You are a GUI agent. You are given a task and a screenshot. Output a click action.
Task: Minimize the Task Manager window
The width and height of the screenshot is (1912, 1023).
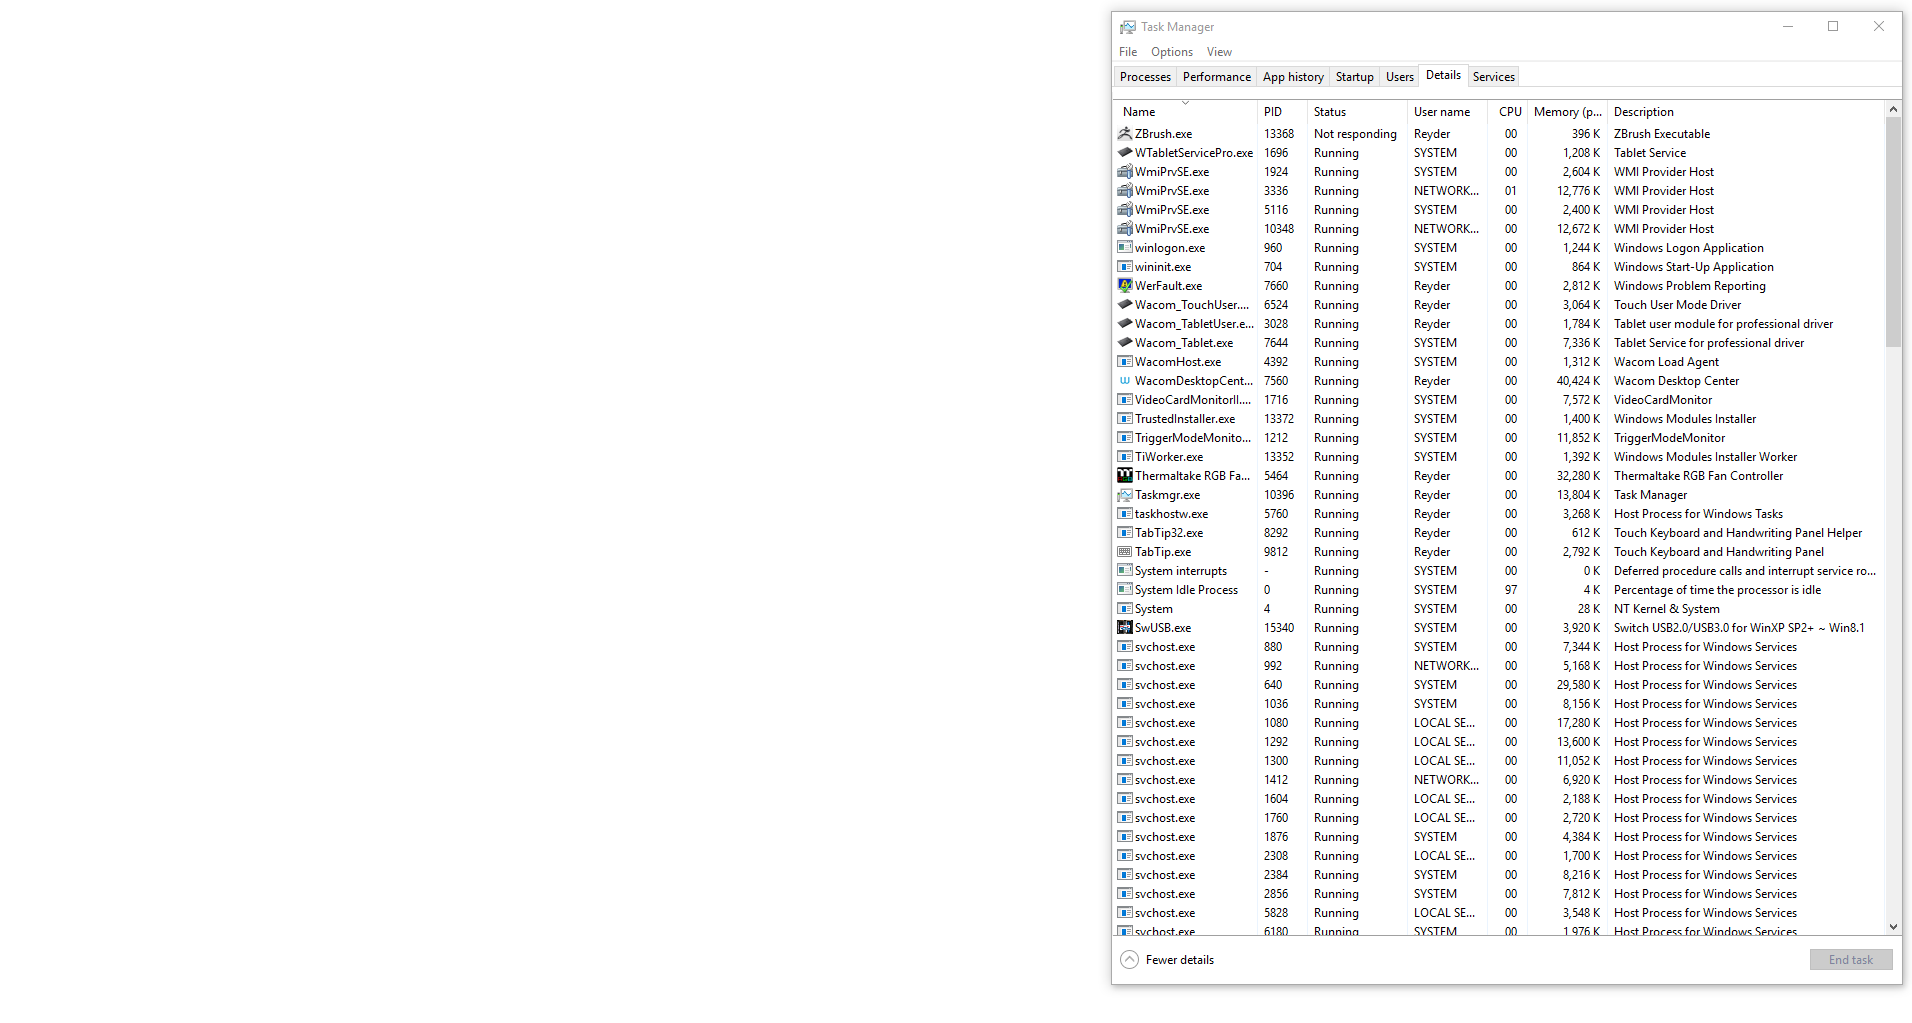point(1788,27)
